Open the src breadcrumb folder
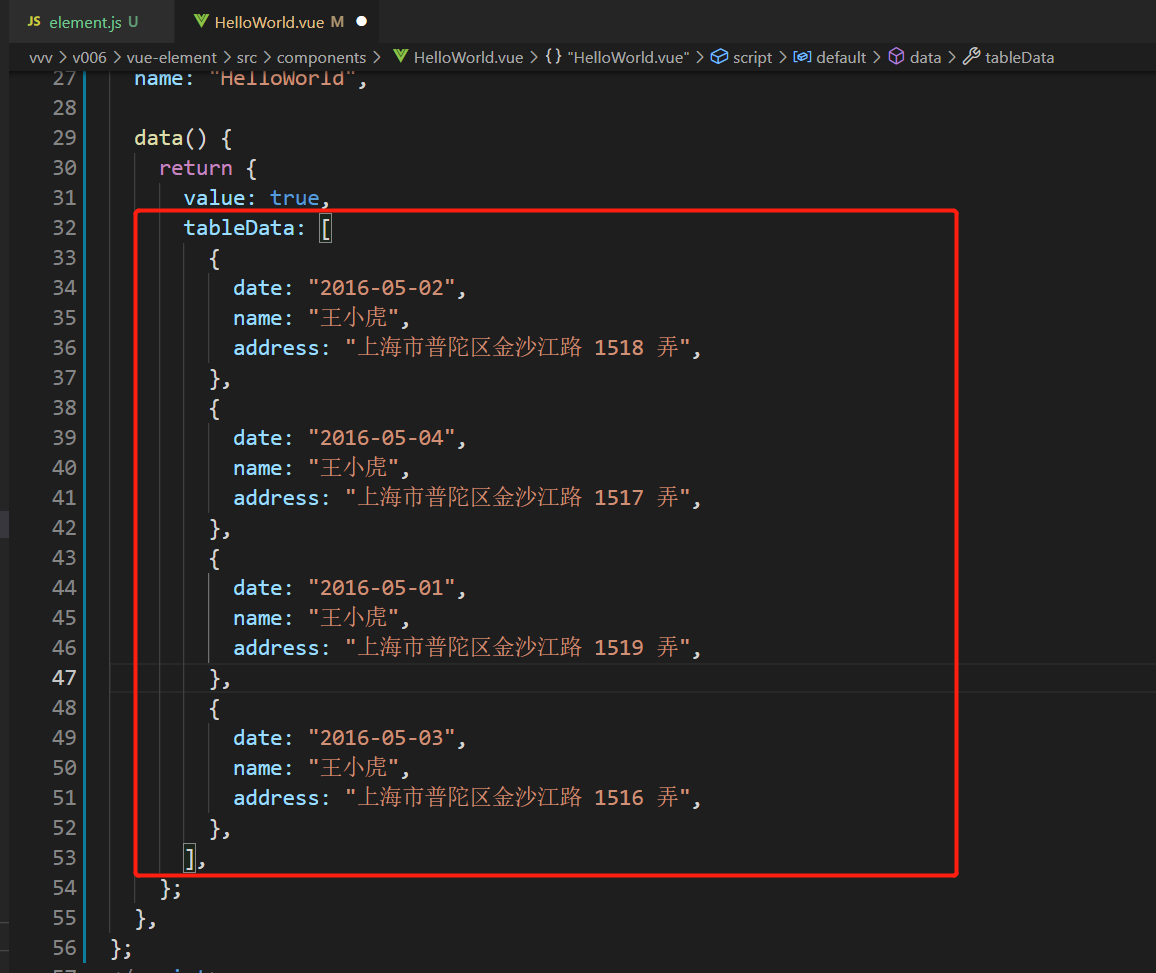This screenshot has height=973, width=1156. point(246,57)
